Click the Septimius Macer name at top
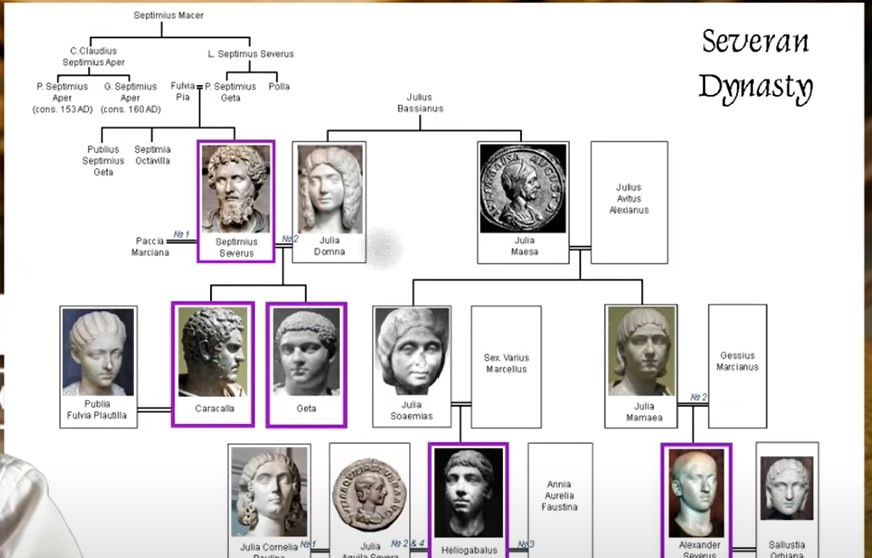872x558 pixels. coord(165,15)
